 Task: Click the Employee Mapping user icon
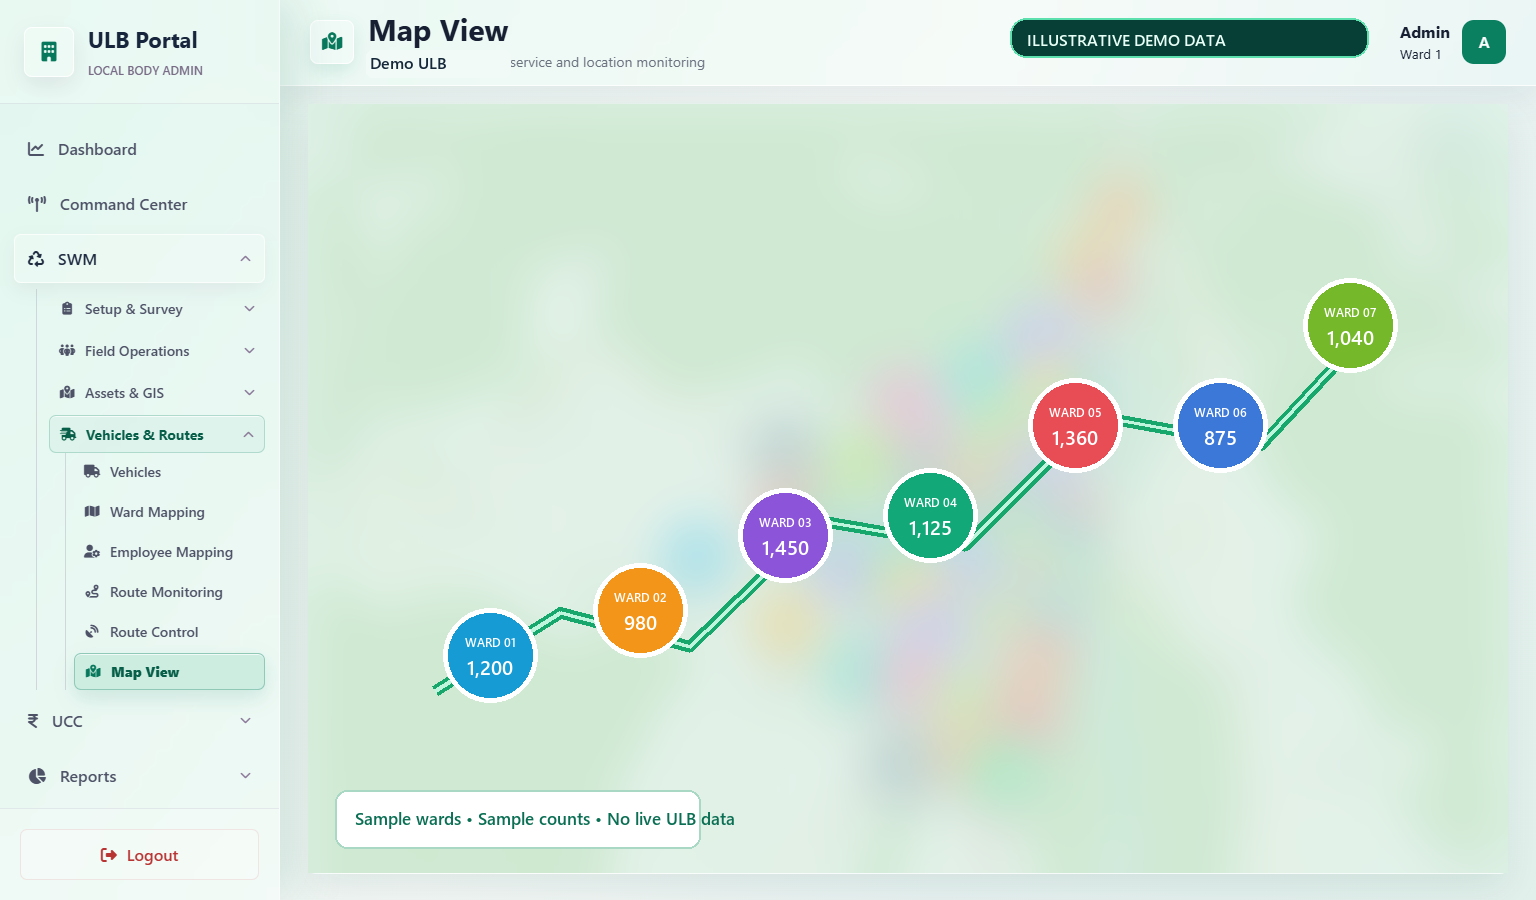pyautogui.click(x=92, y=552)
